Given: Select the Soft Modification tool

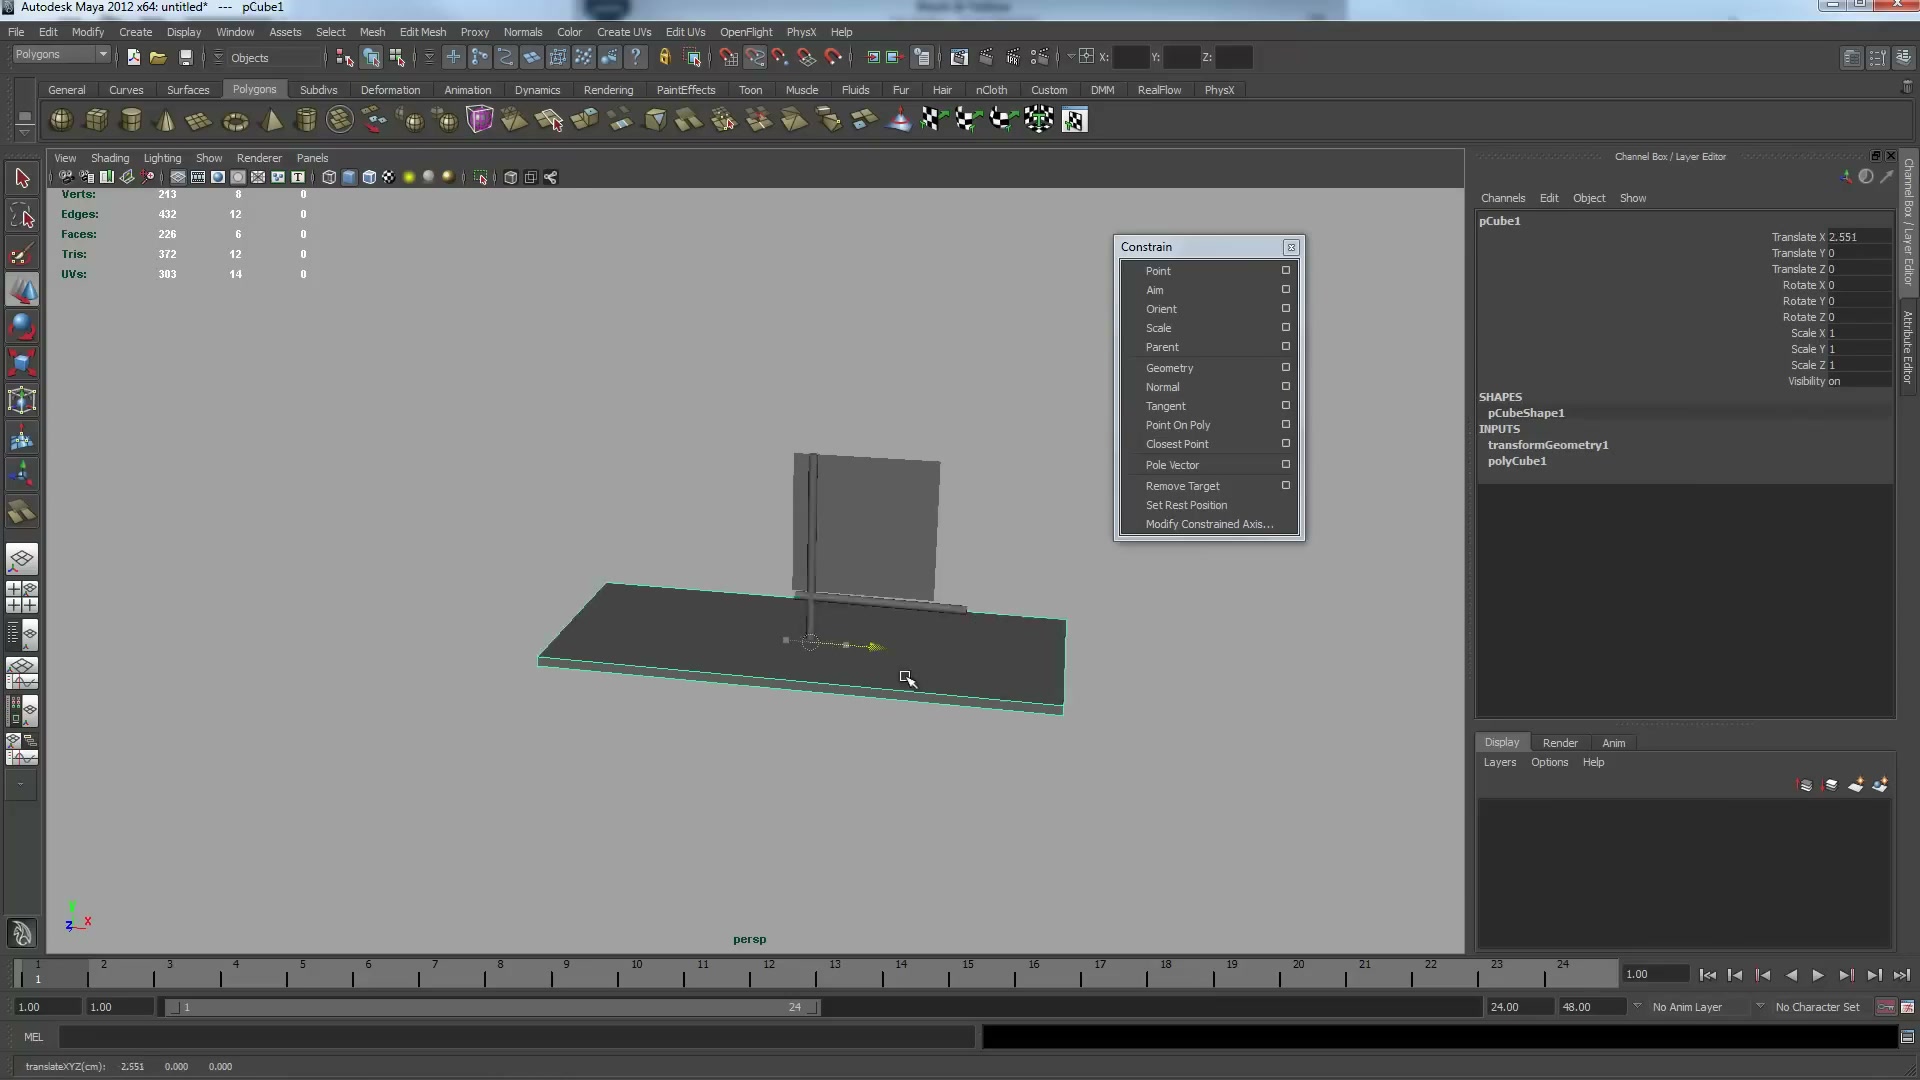Looking at the screenshot, I should click(22, 437).
